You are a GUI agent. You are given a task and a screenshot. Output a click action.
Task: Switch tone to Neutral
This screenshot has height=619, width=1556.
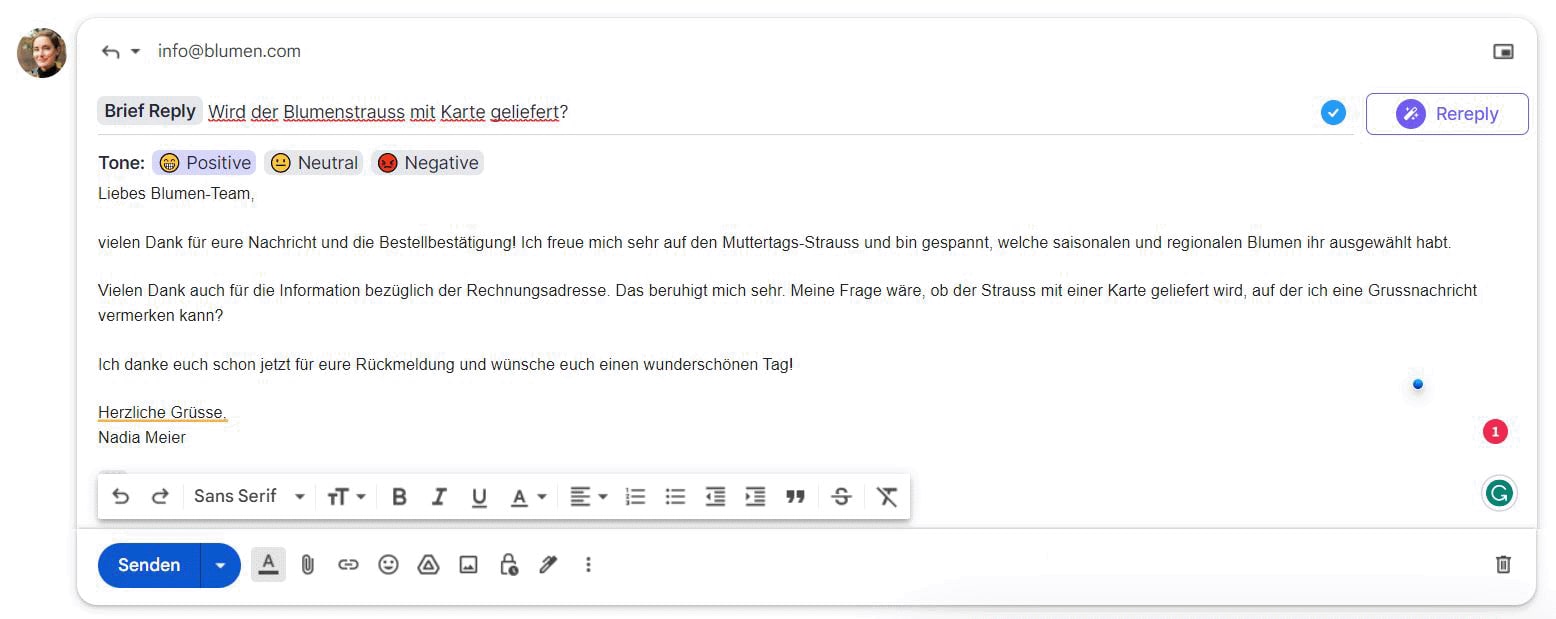coord(313,162)
